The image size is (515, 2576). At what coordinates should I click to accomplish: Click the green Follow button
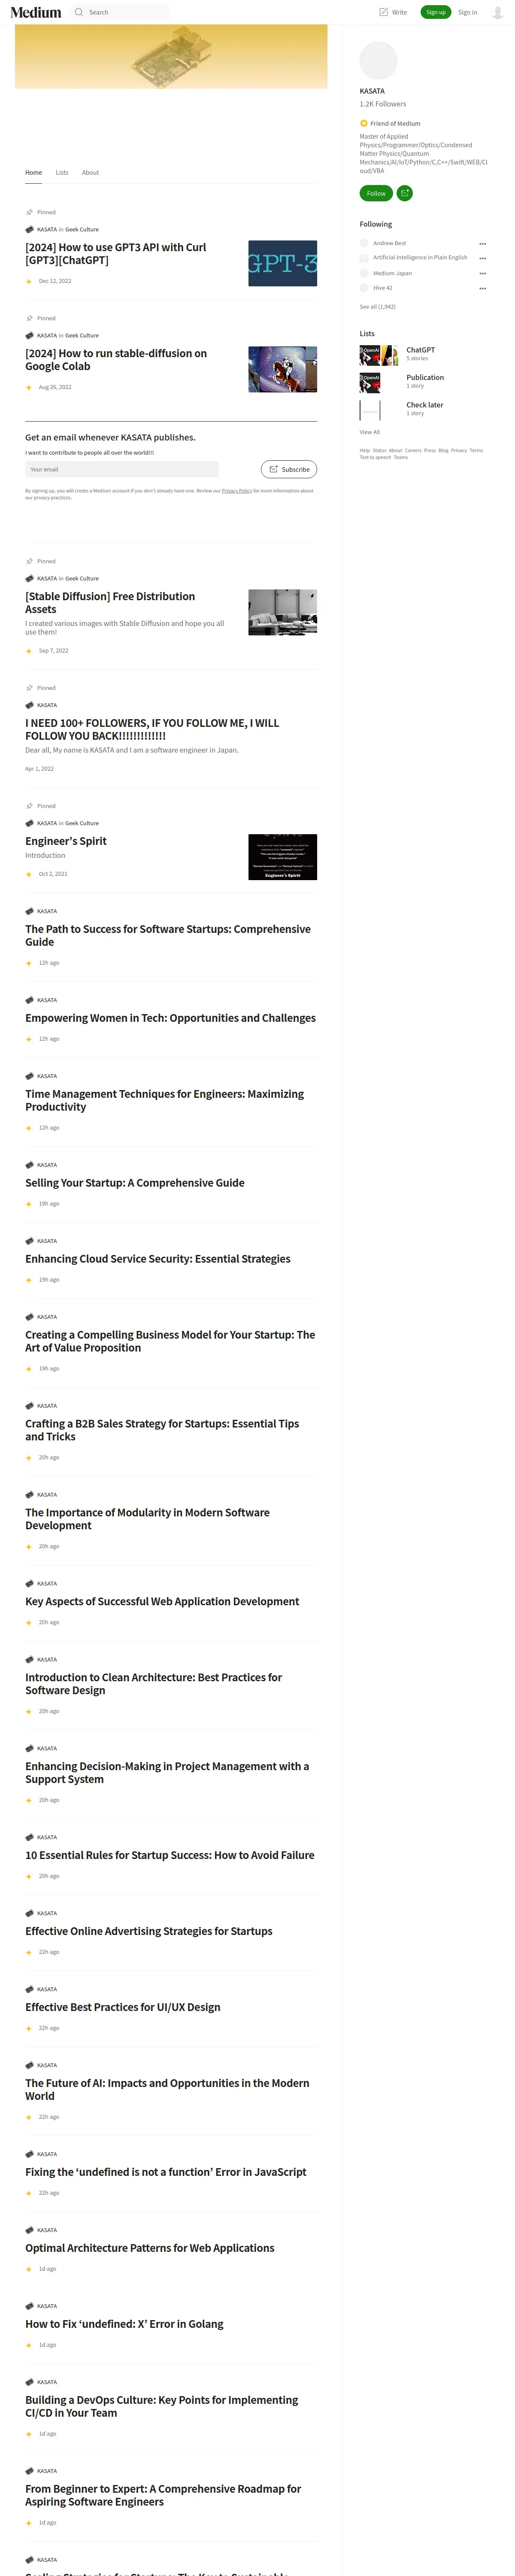pos(376,193)
